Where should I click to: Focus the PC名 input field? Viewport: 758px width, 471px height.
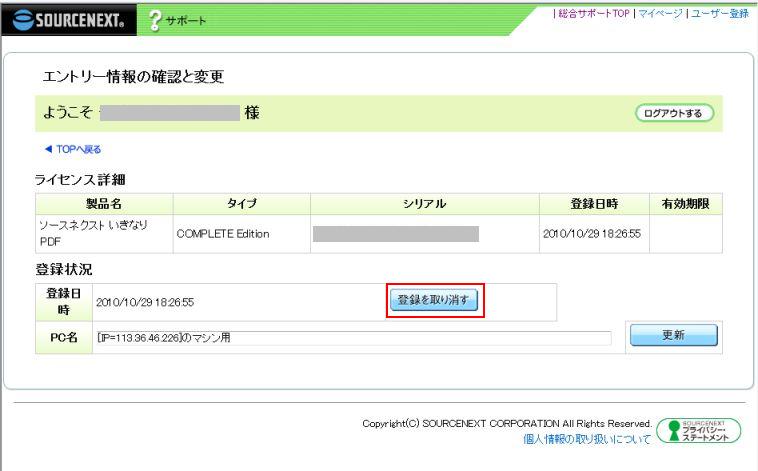tap(353, 338)
